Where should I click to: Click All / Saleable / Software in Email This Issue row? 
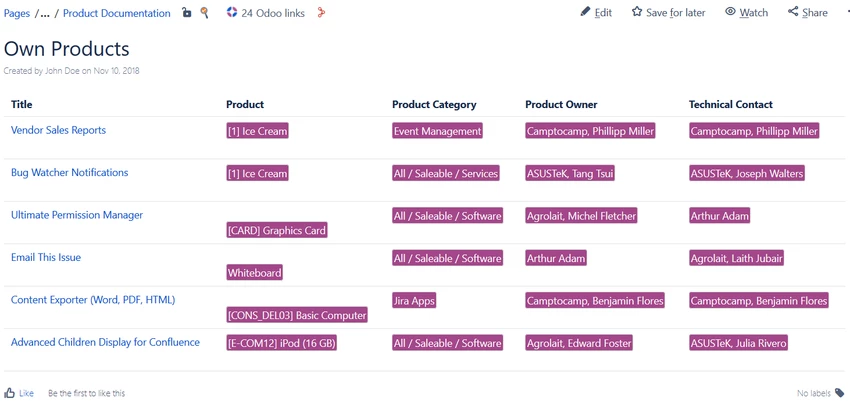pyautogui.click(x=448, y=258)
